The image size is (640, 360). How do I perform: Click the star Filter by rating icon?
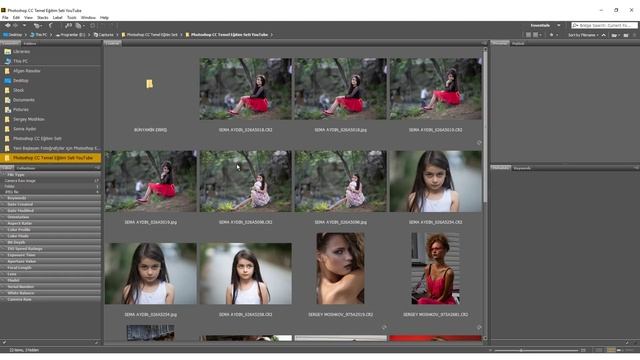click(551, 35)
